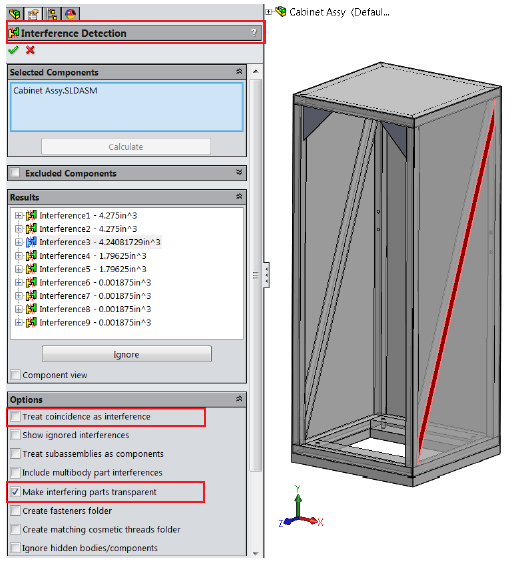Click the panel vertical scrollbar thumb

pos(256,276)
